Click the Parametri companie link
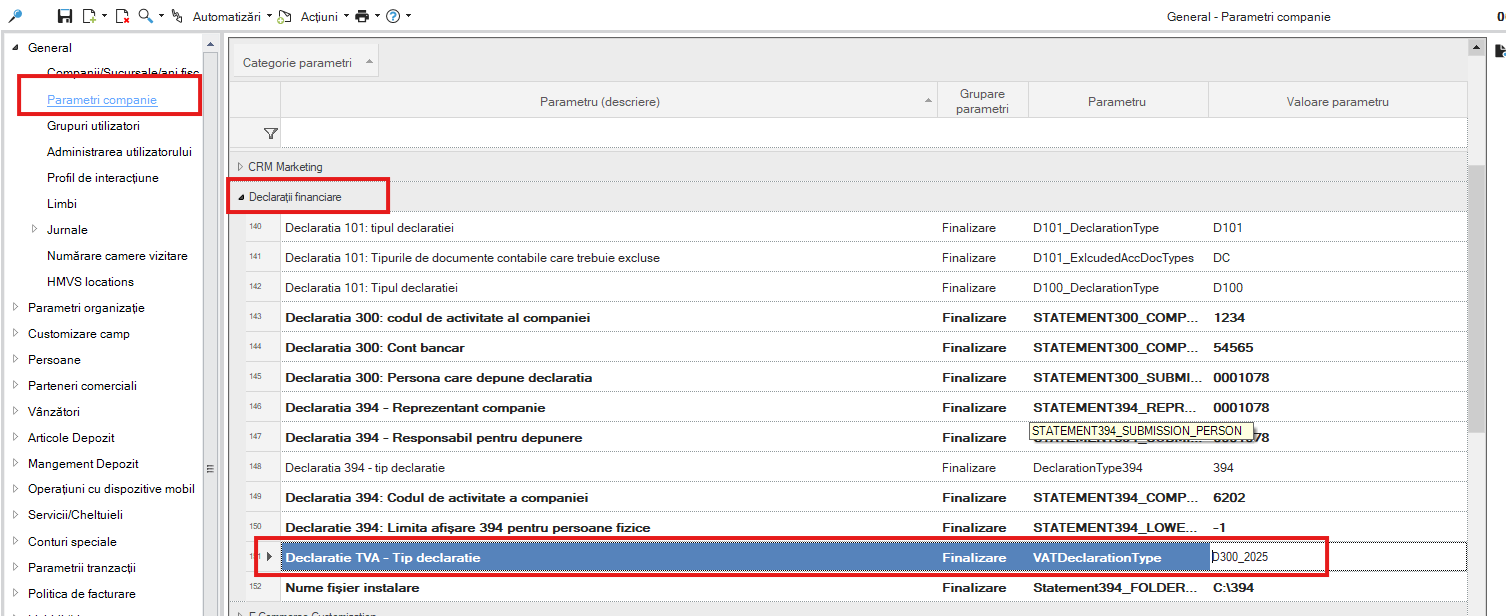The width and height of the screenshot is (1506, 616). [102, 100]
